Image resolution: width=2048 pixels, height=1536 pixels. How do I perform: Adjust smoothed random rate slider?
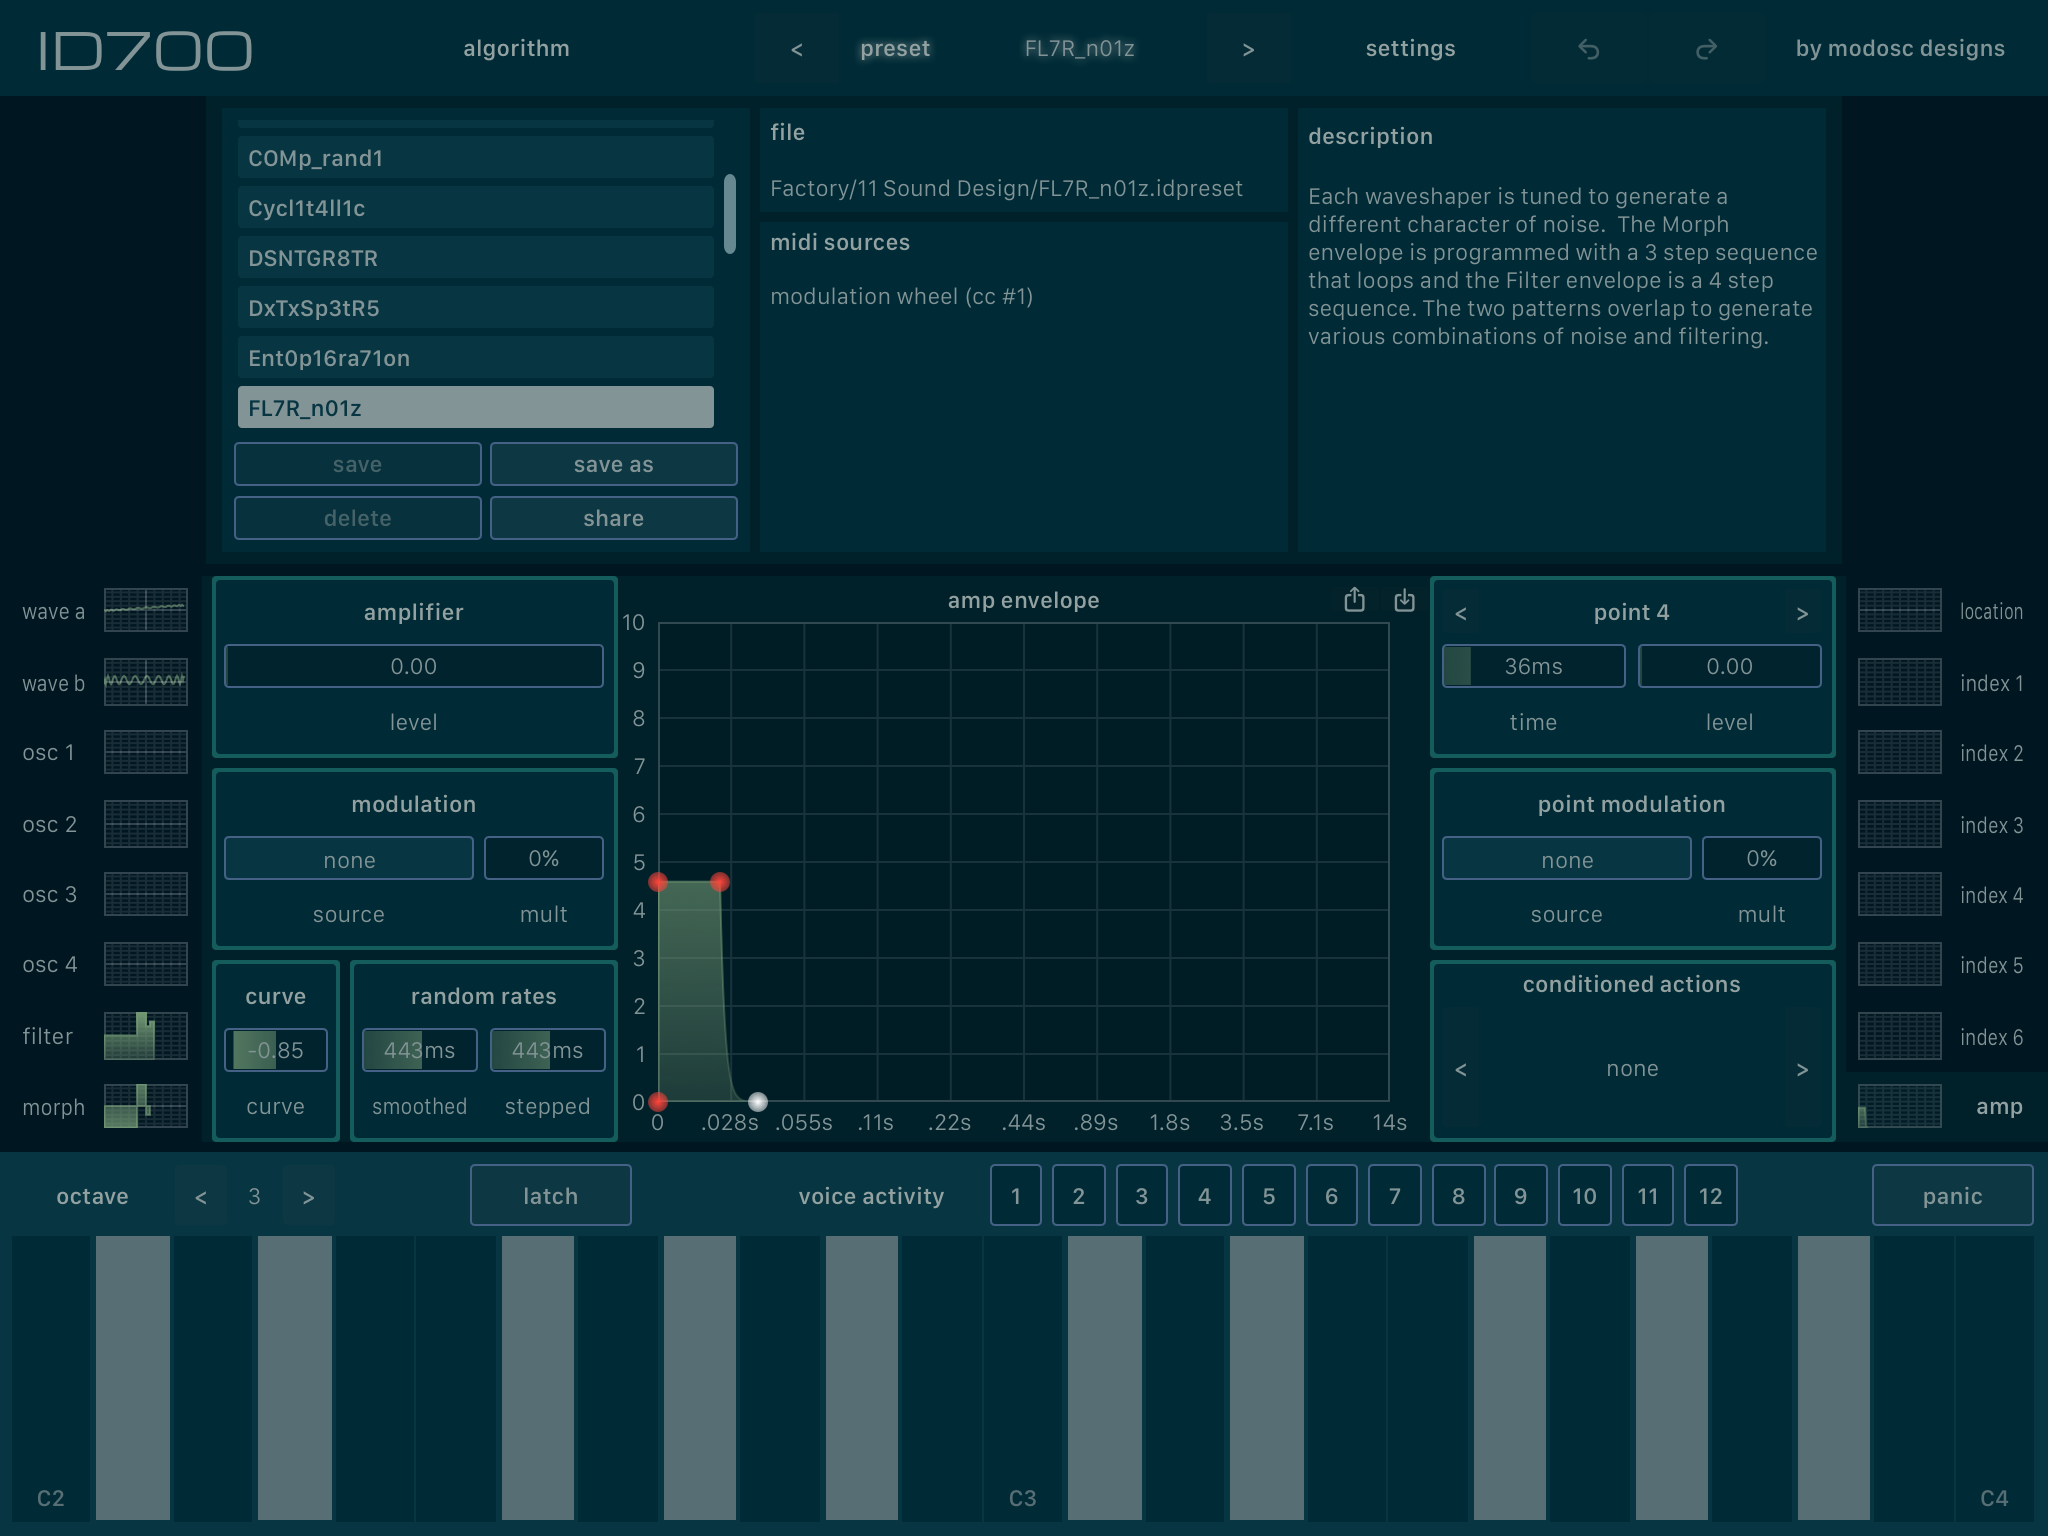[x=419, y=1050]
